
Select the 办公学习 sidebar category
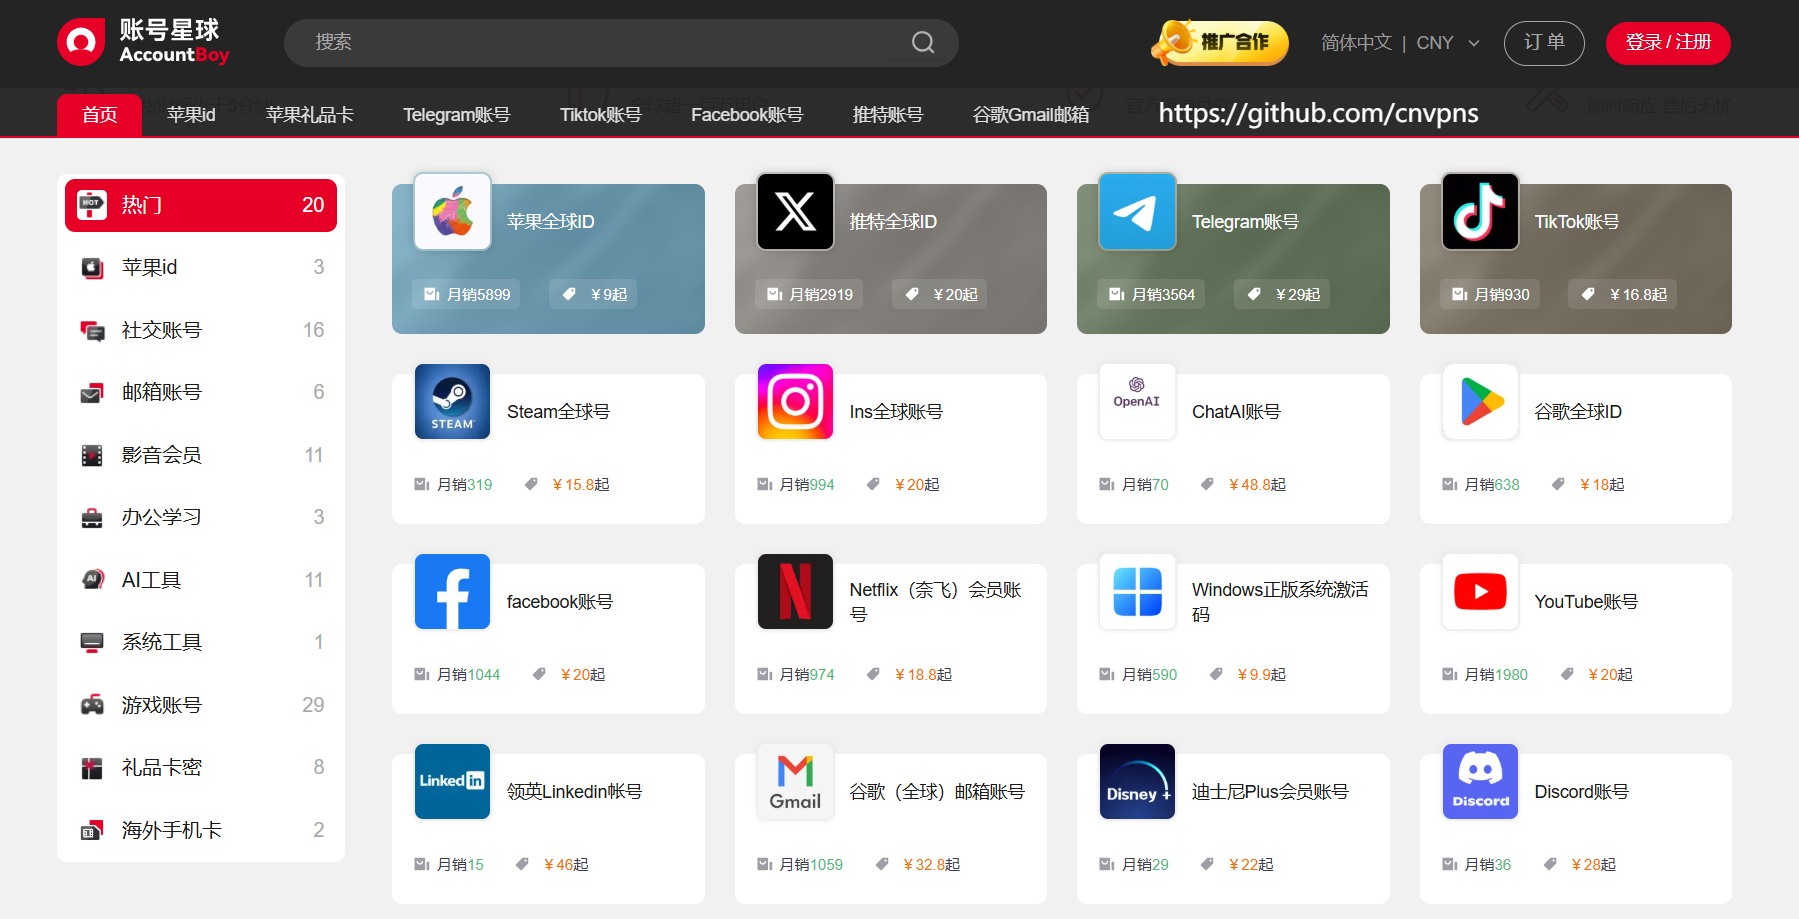tap(201, 517)
